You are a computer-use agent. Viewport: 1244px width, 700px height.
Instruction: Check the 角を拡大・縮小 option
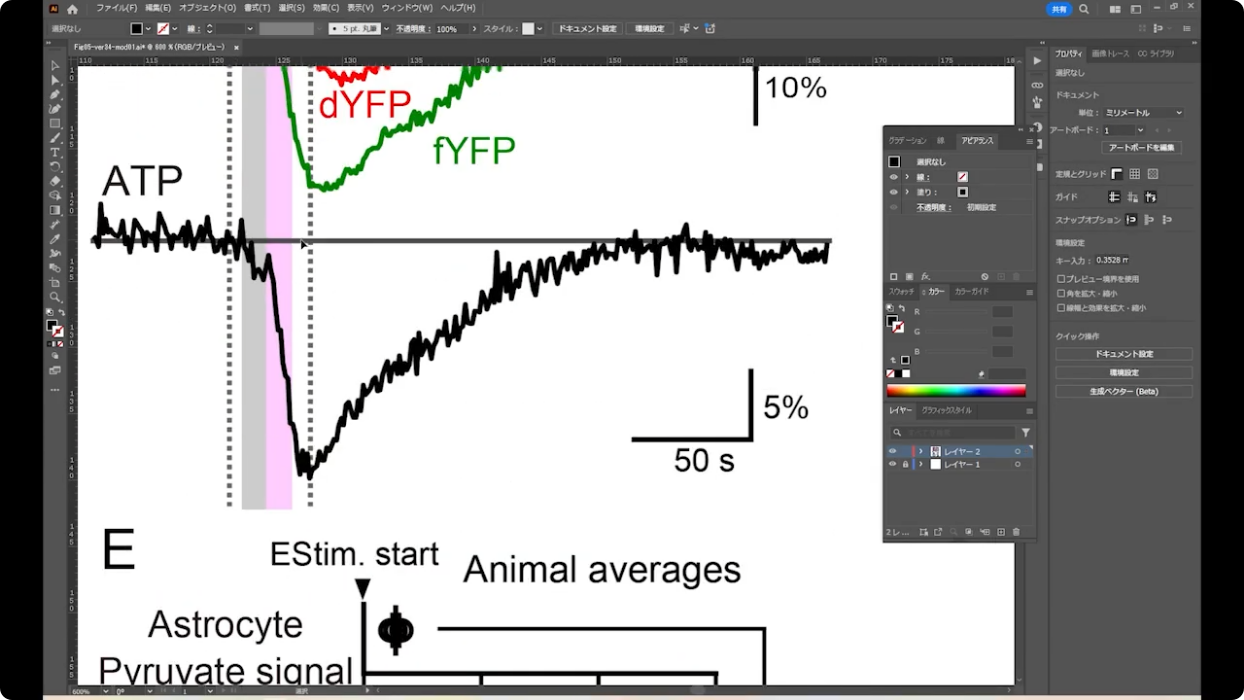pos(1061,294)
